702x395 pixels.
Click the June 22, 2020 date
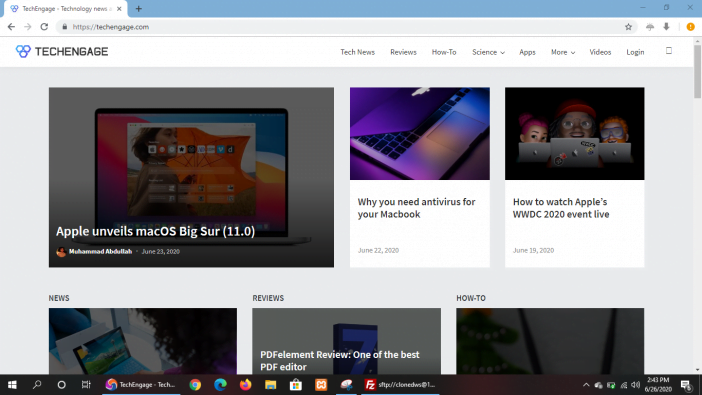(x=378, y=250)
